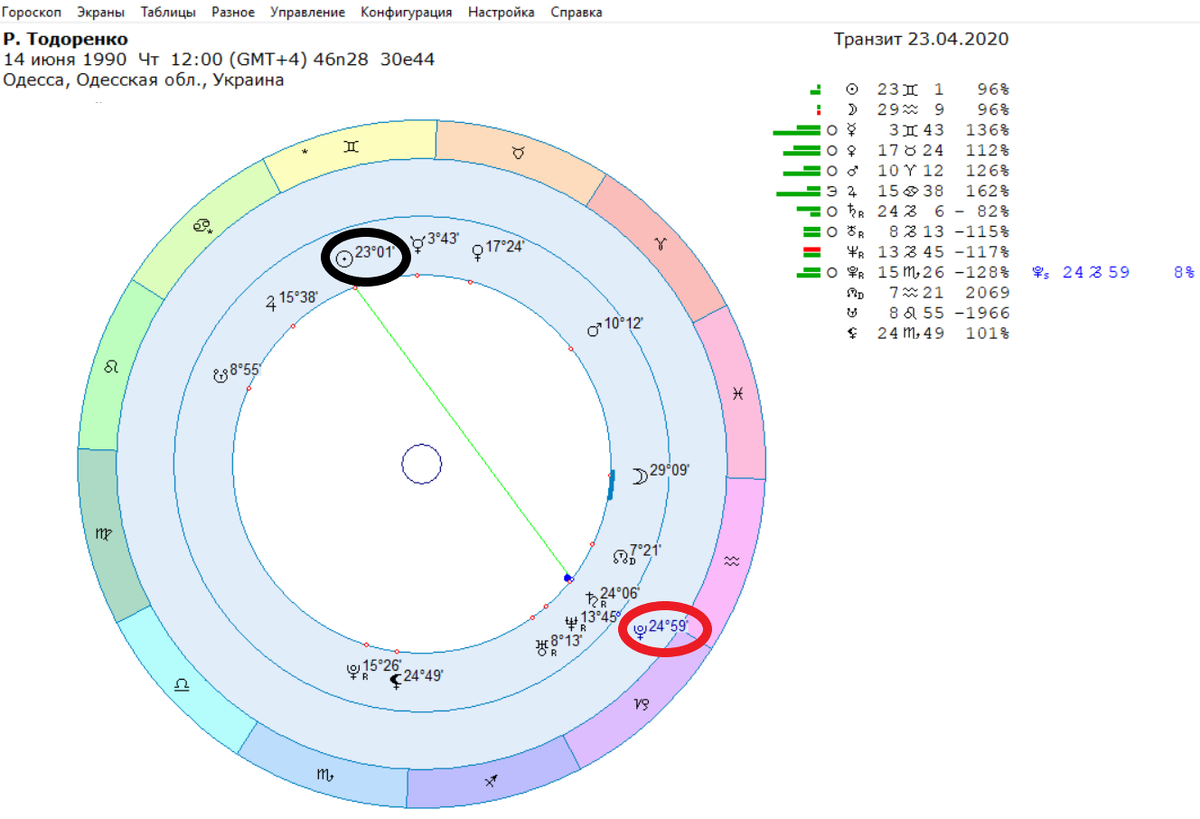Viewport: 1200px width, 819px height.
Task: Select the Capricorn sign on the zodiac ring
Action: [642, 703]
